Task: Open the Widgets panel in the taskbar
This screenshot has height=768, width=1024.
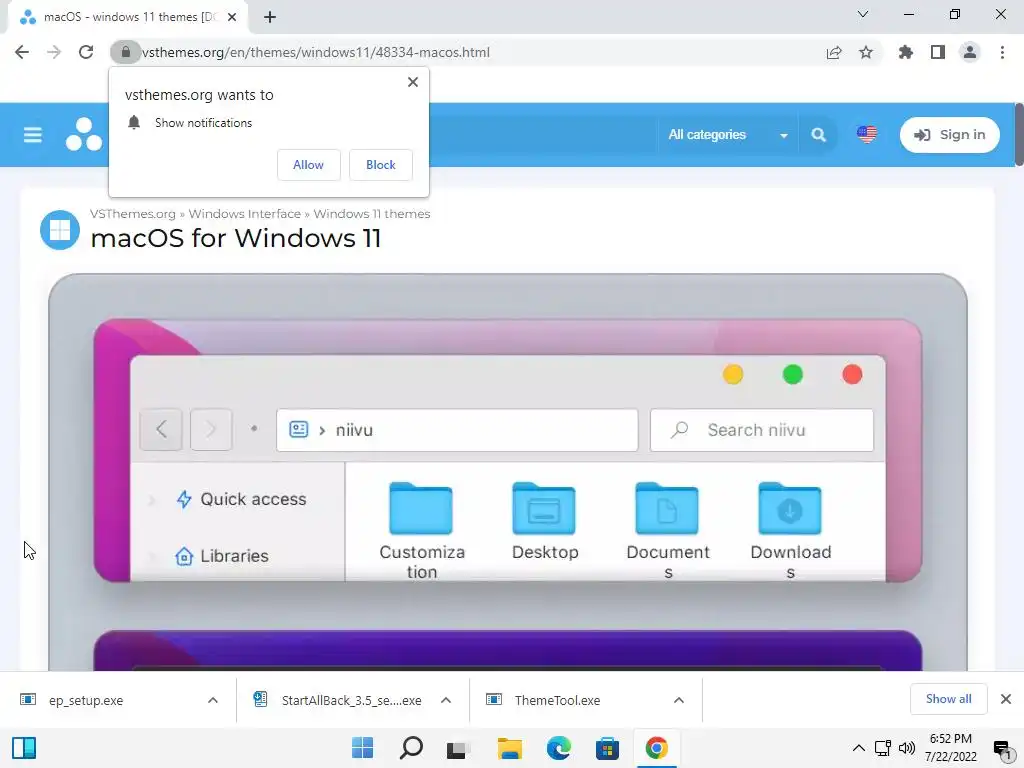Action: coord(24,748)
